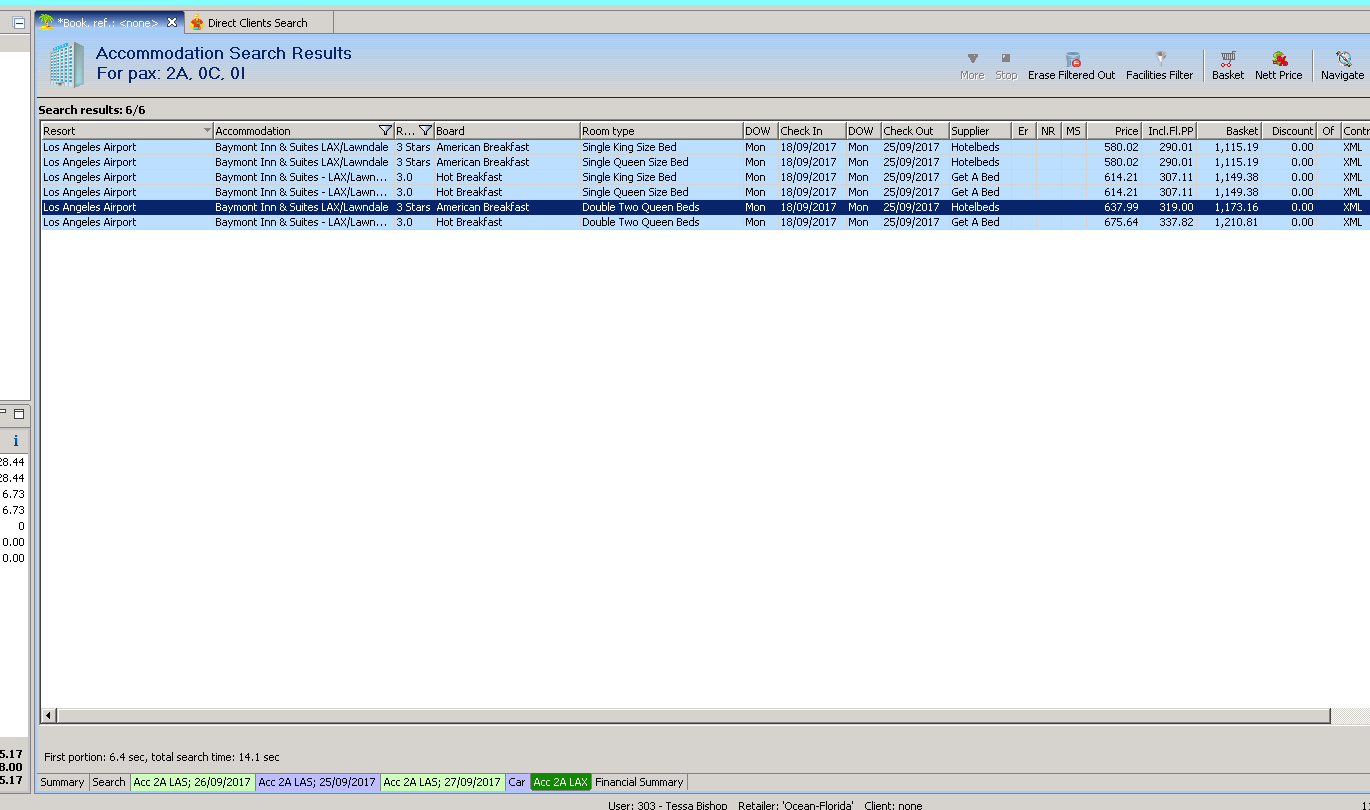1370x810 pixels.
Task: Click User: 303 - Tessa Bishop status entry
Action: tap(668, 805)
